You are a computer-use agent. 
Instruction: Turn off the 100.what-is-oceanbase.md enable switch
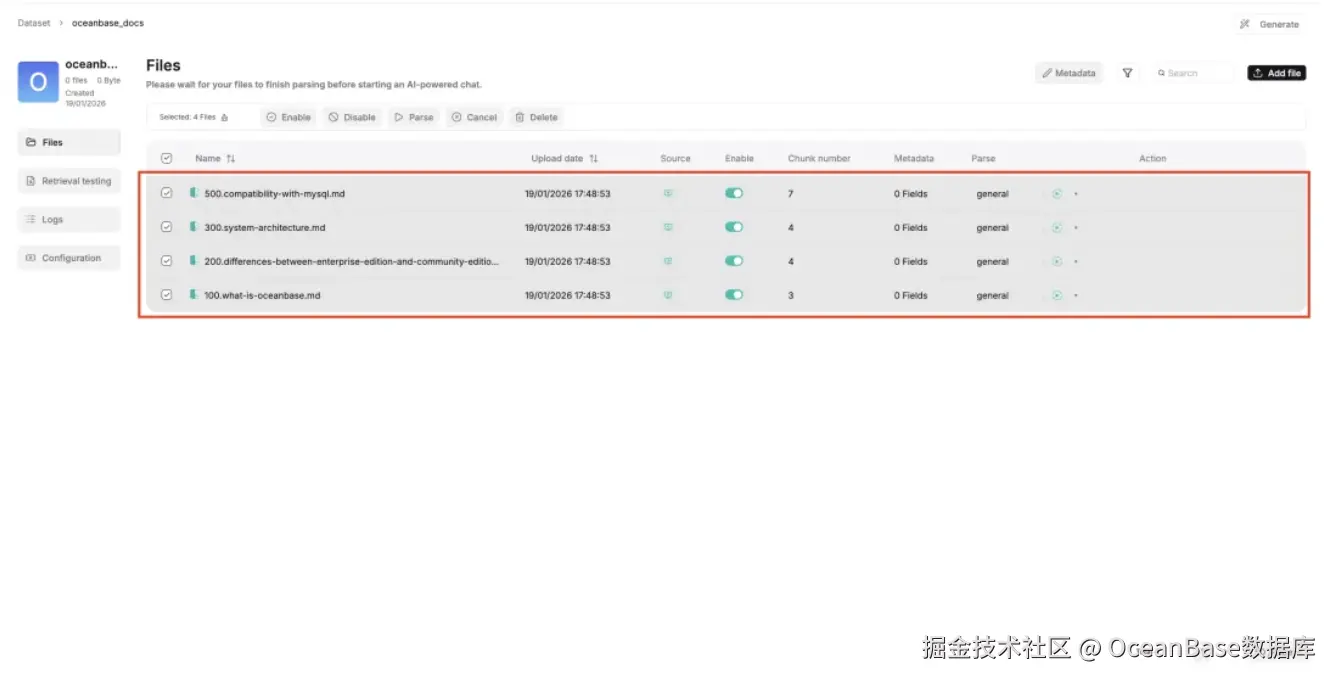point(734,296)
